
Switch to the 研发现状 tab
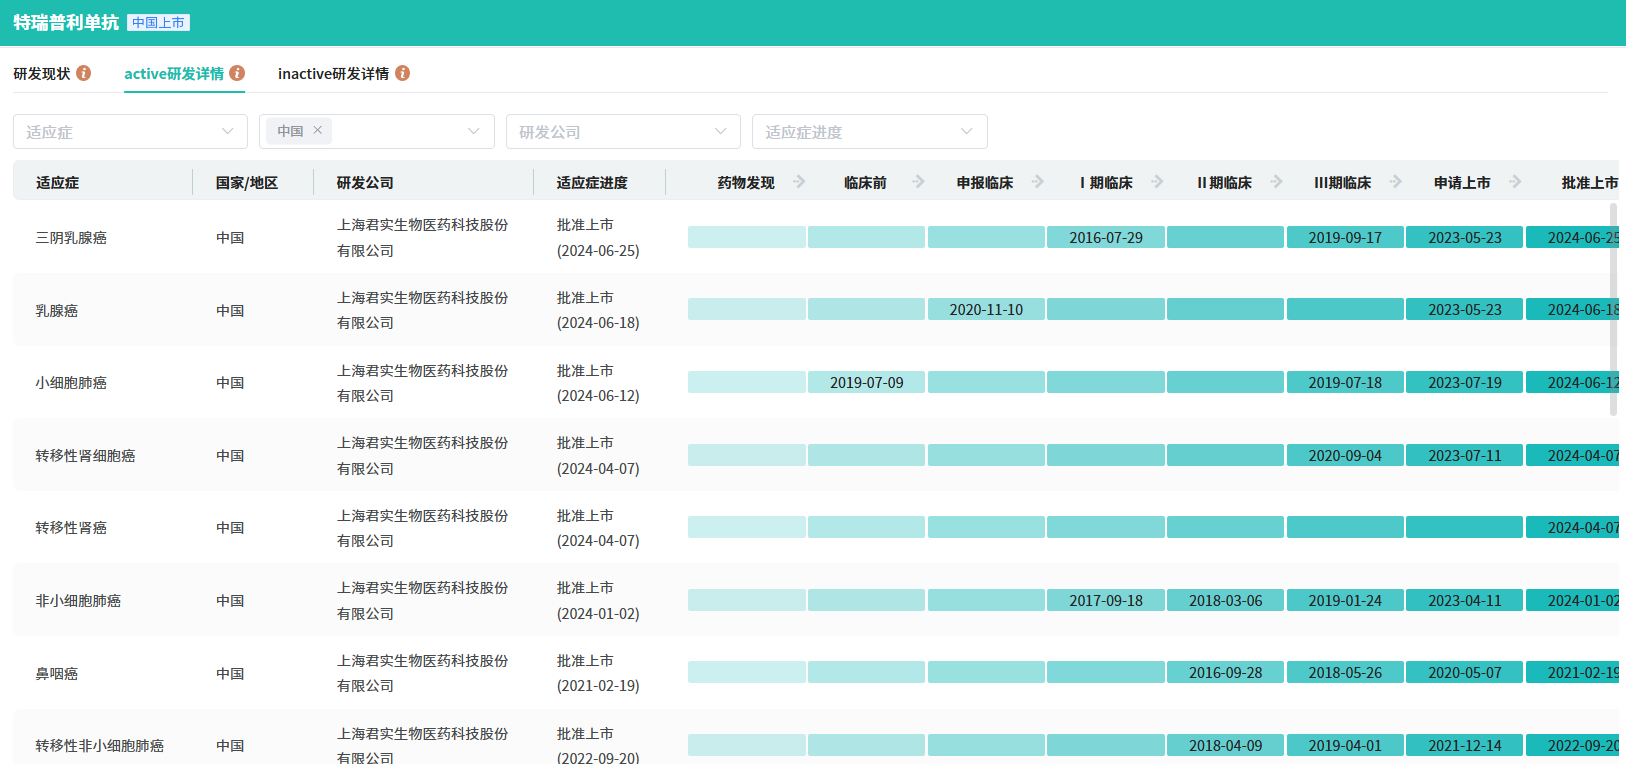[x=42, y=74]
